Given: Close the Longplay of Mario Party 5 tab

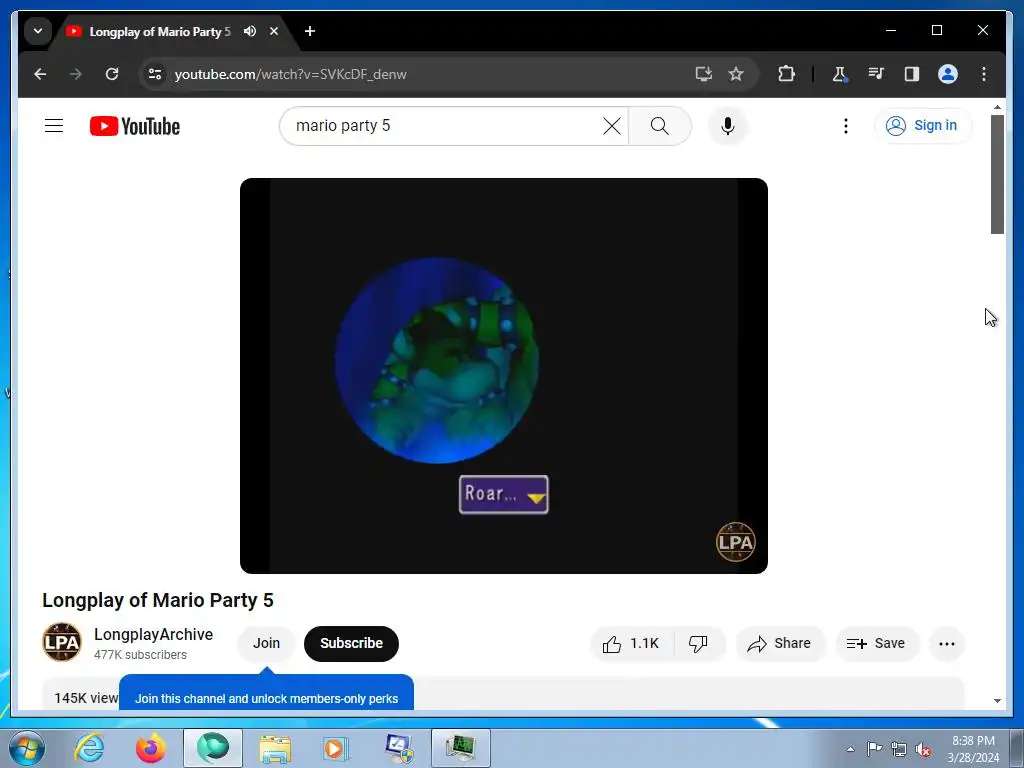Looking at the screenshot, I should pos(274,31).
